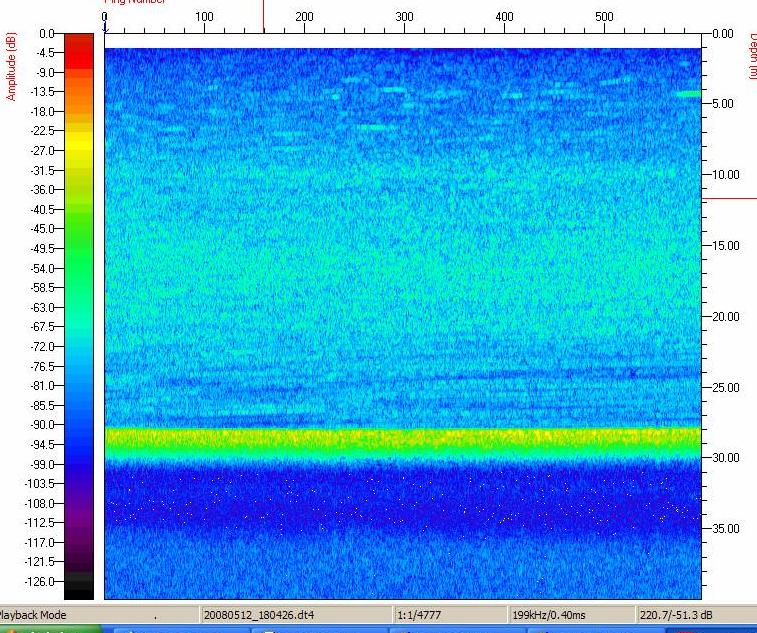Click the yellow band near -27.0 dB
The height and width of the screenshot is (633, 757).
pyautogui.click(x=79, y=149)
